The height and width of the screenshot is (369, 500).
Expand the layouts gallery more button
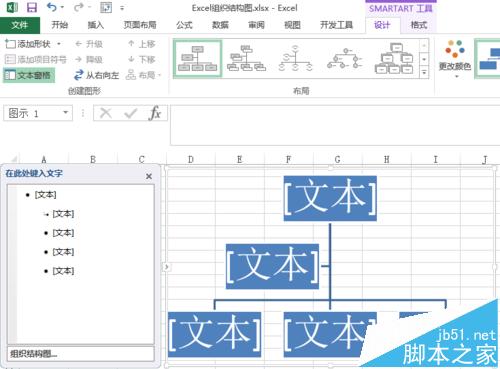424,72
